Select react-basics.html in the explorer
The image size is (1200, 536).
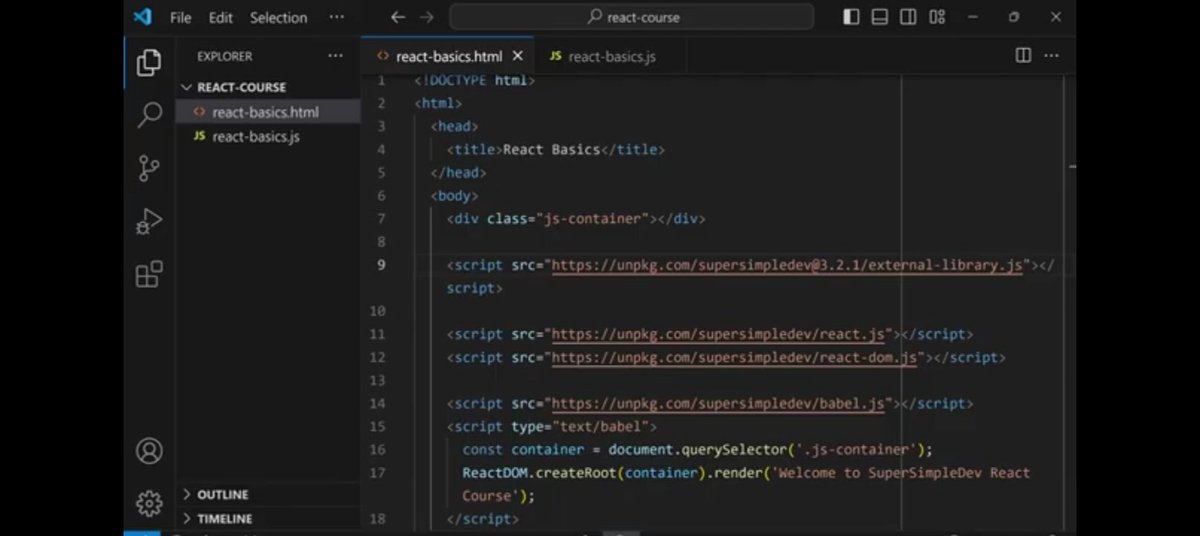click(268, 112)
